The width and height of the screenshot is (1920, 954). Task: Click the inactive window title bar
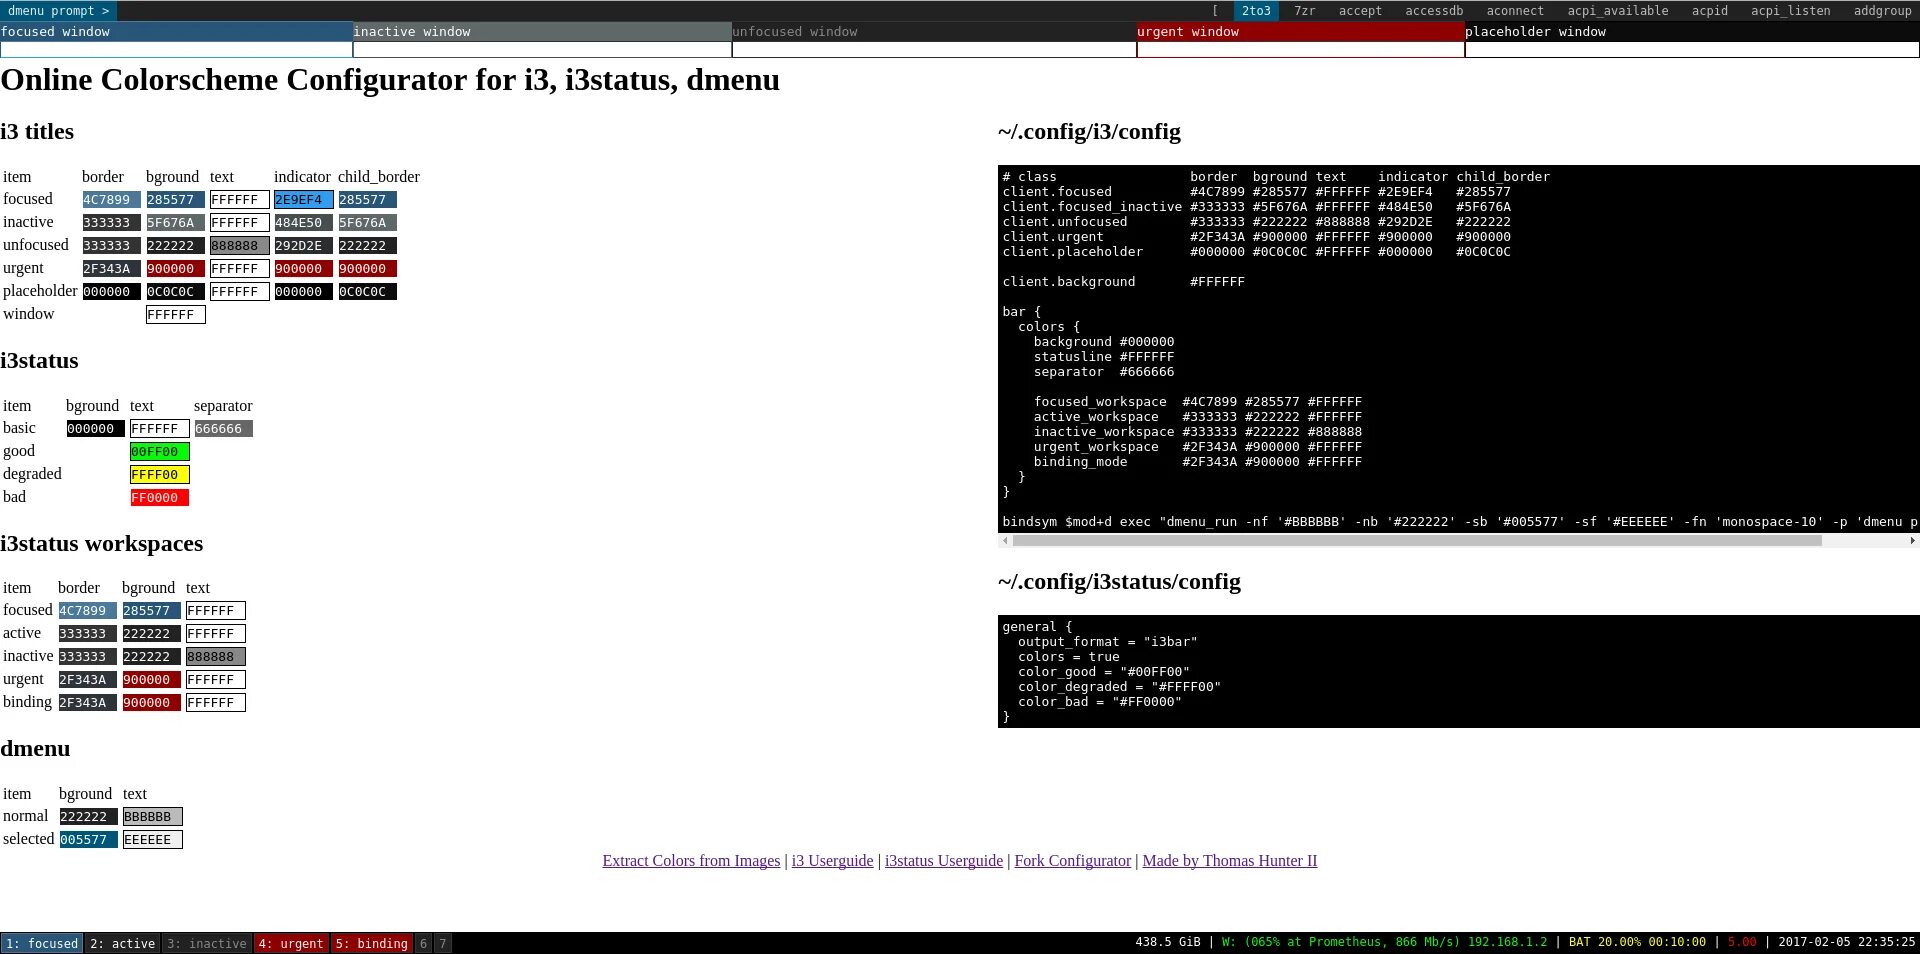(542, 32)
